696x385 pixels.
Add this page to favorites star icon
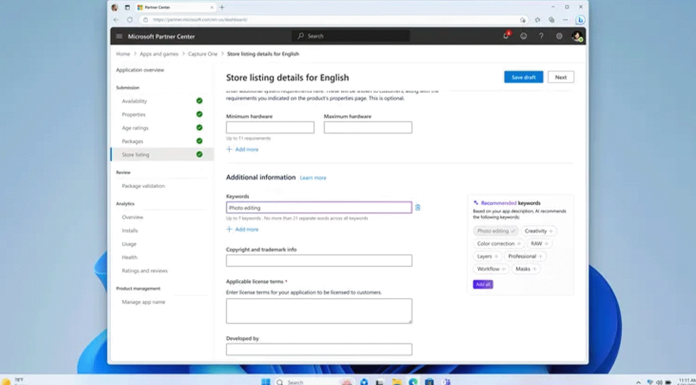coord(523,20)
